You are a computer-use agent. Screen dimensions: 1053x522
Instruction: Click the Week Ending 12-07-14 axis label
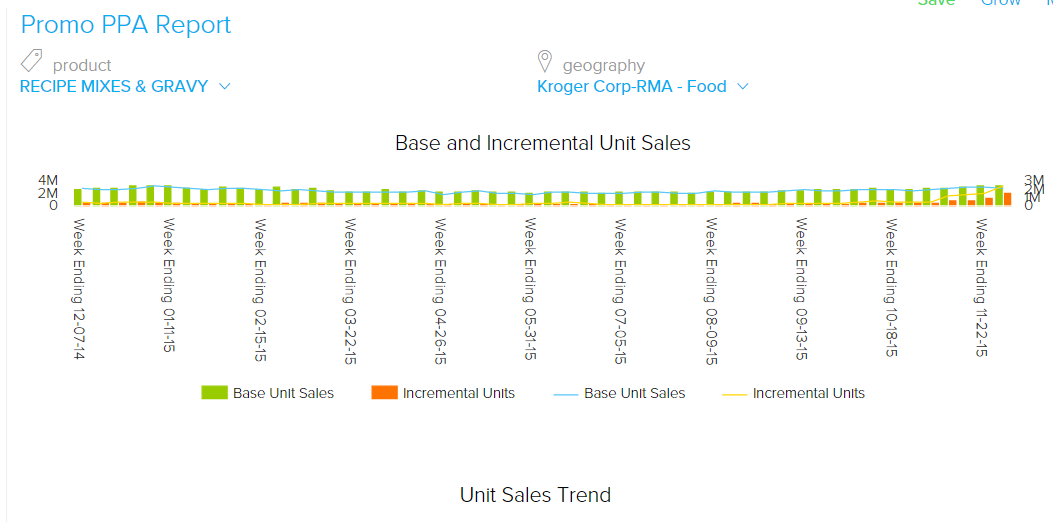(x=78, y=290)
